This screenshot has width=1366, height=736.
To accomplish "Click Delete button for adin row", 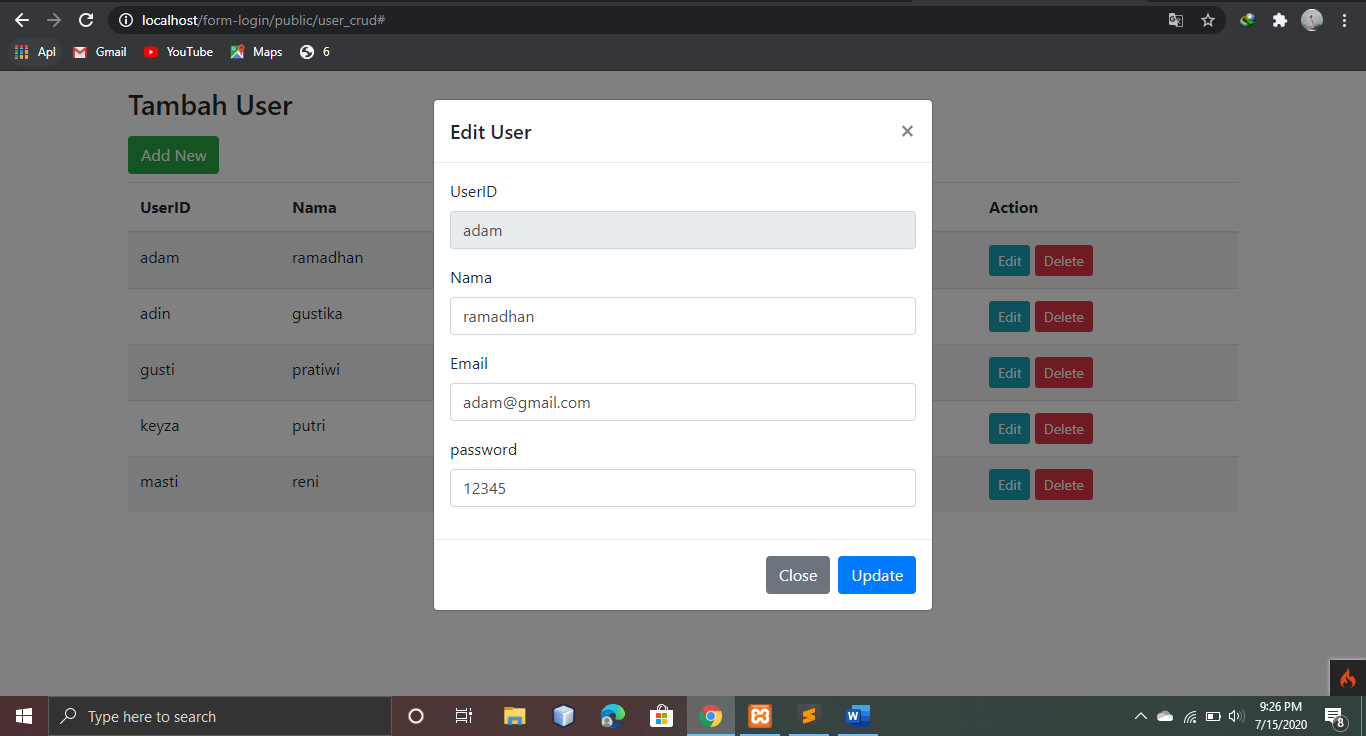I will [1064, 317].
